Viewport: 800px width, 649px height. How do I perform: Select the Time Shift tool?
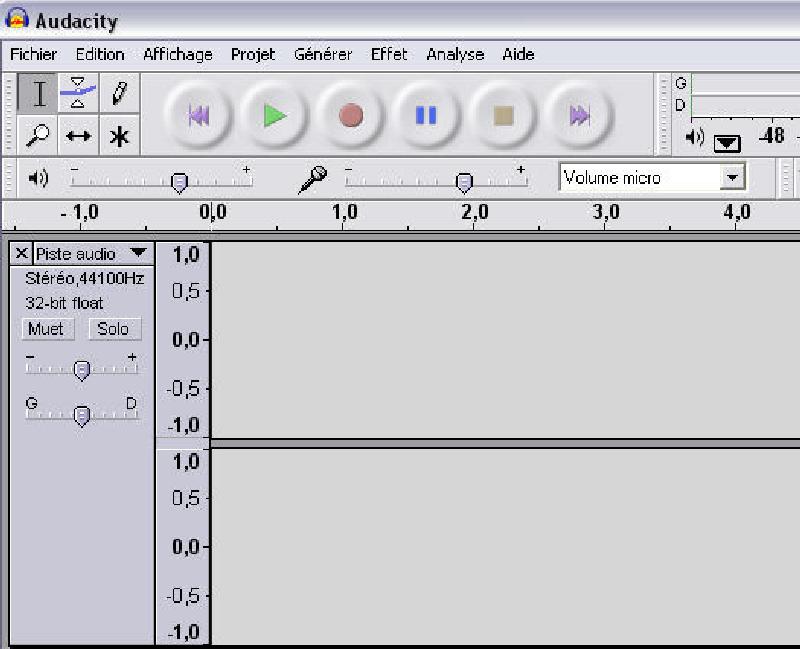[x=78, y=135]
